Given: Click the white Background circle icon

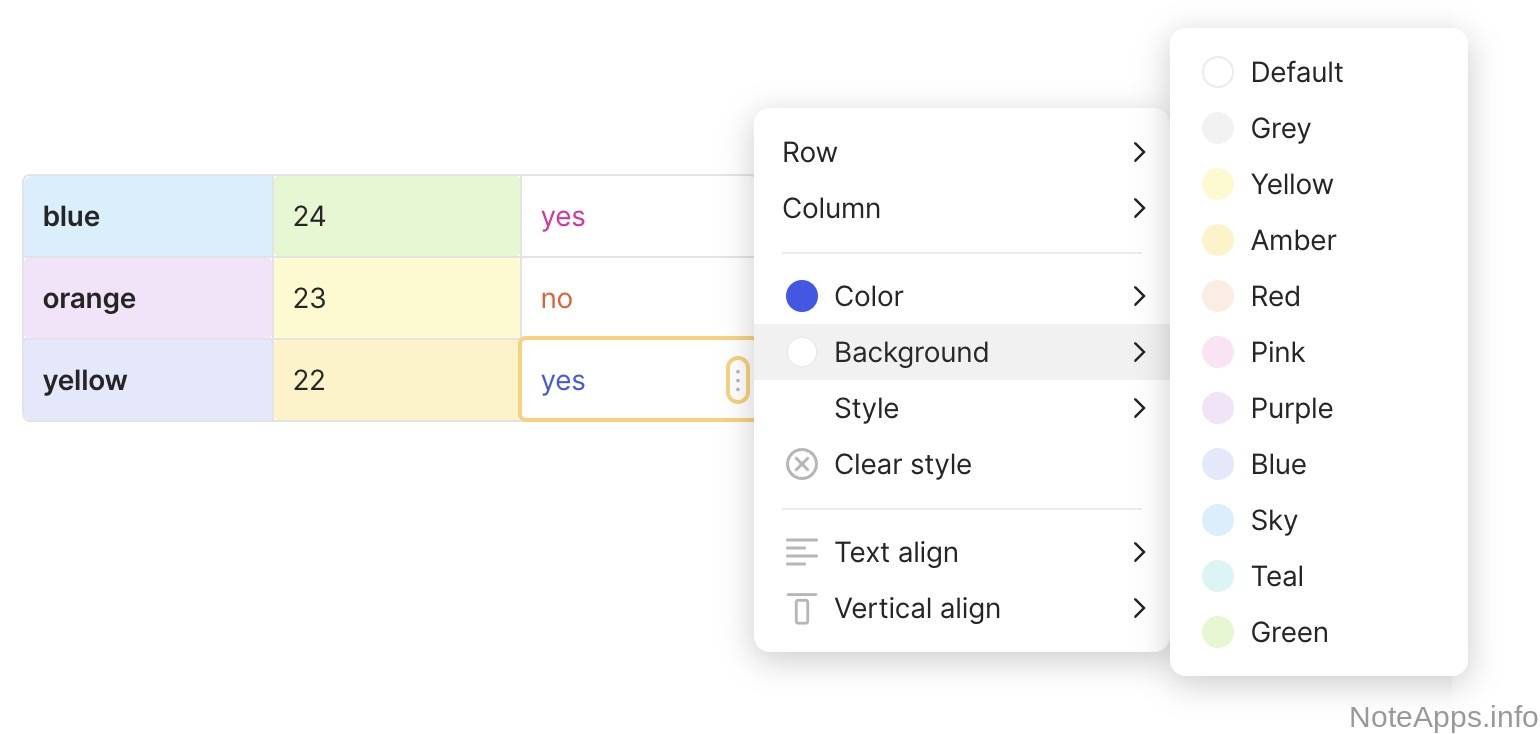Looking at the screenshot, I should coord(801,352).
